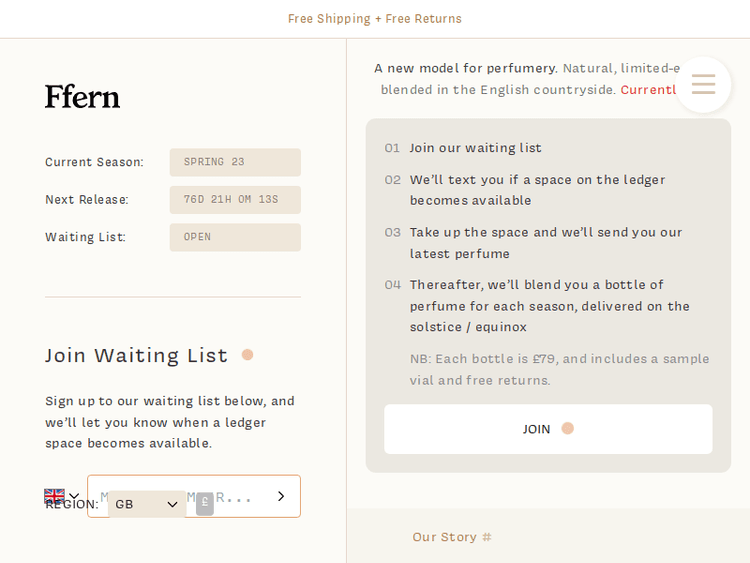This screenshot has width=750, height=563.
Task: Click the dot beside Join Waiting List heading
Action: click(x=247, y=355)
